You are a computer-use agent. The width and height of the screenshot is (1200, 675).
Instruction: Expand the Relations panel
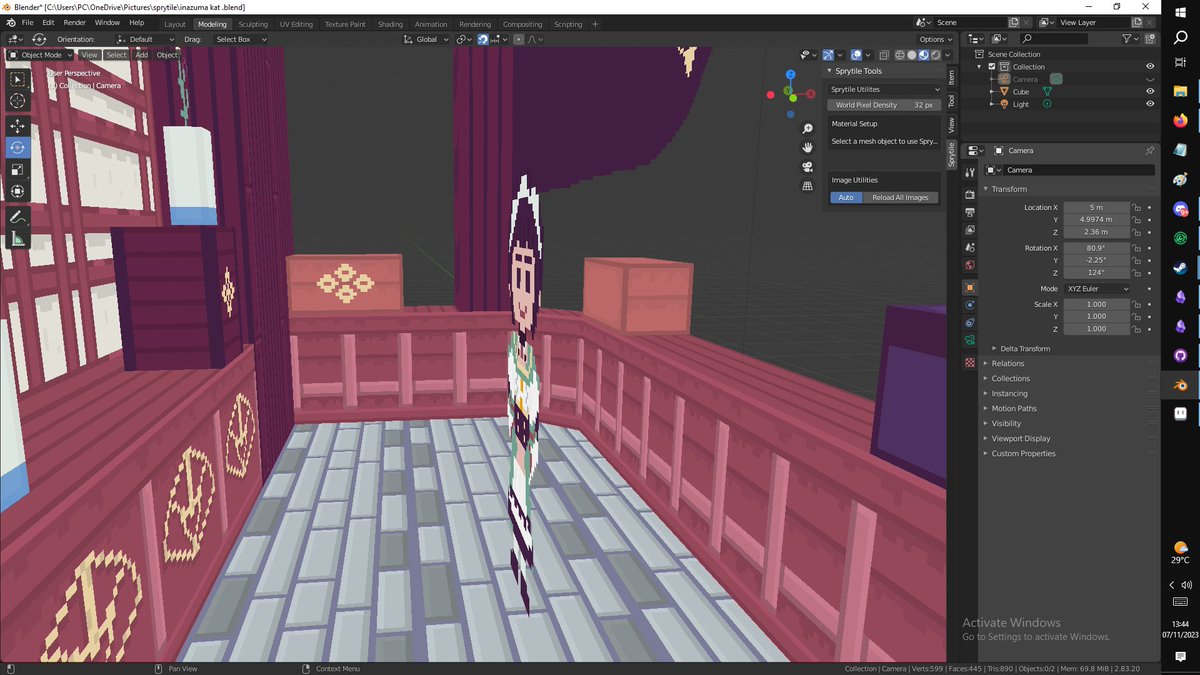1008,363
